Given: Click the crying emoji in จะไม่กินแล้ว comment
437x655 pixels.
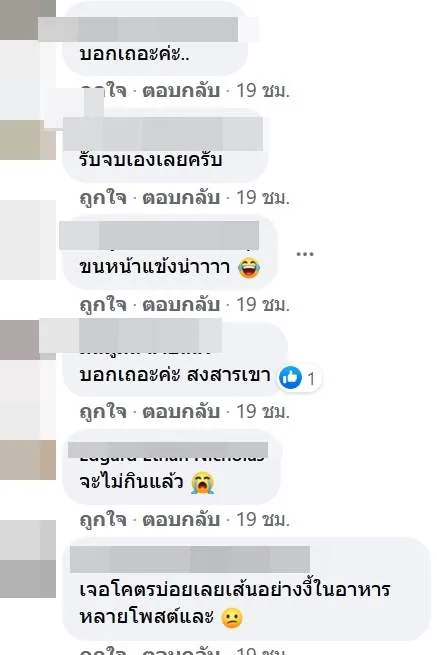Looking at the screenshot, I should pos(203,483).
